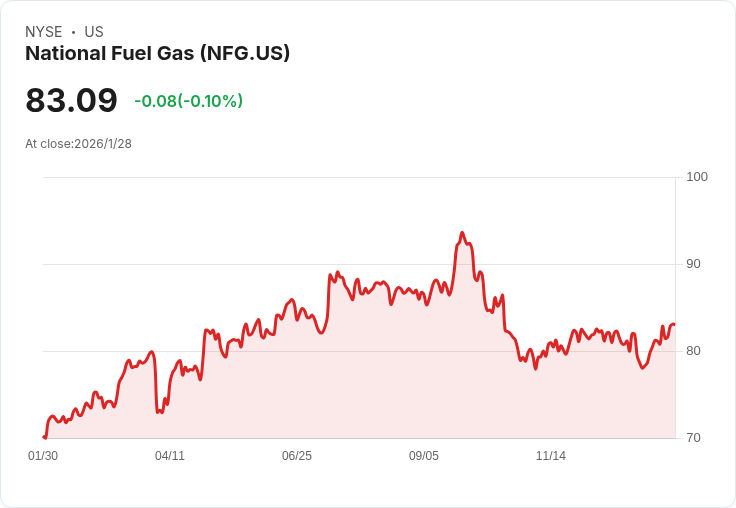736x508 pixels.
Task: Select the 100 y-axis label
Action: 697,177
